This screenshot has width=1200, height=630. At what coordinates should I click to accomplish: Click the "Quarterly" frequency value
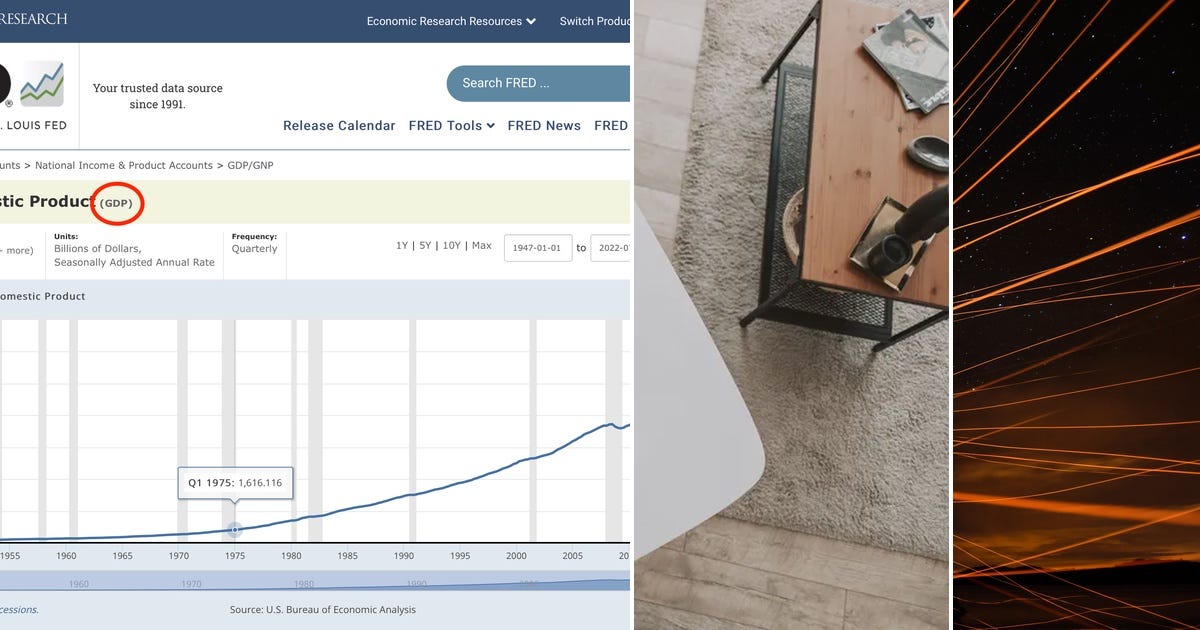[x=255, y=249]
